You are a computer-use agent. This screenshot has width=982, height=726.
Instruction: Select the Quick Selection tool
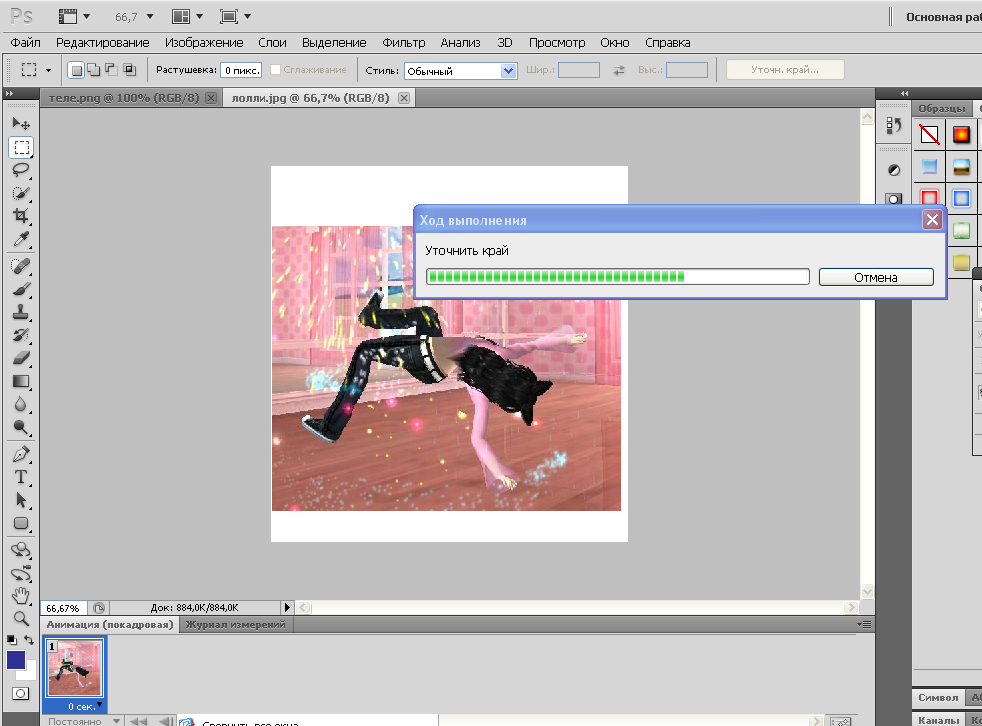pos(21,193)
